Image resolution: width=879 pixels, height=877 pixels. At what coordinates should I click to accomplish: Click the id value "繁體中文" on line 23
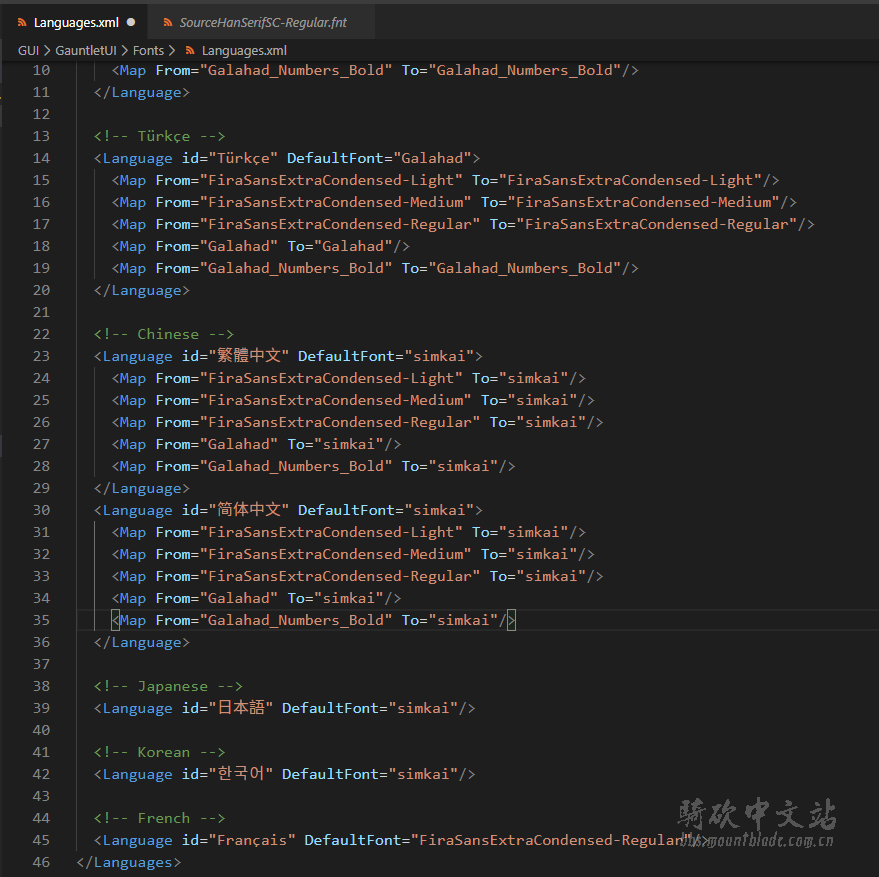coord(249,356)
